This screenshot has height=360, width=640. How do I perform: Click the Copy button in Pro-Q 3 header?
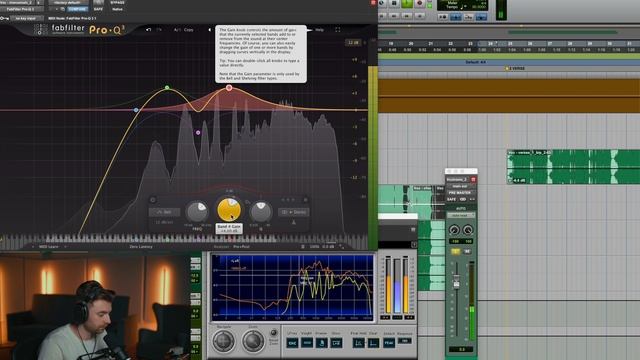[189, 30]
